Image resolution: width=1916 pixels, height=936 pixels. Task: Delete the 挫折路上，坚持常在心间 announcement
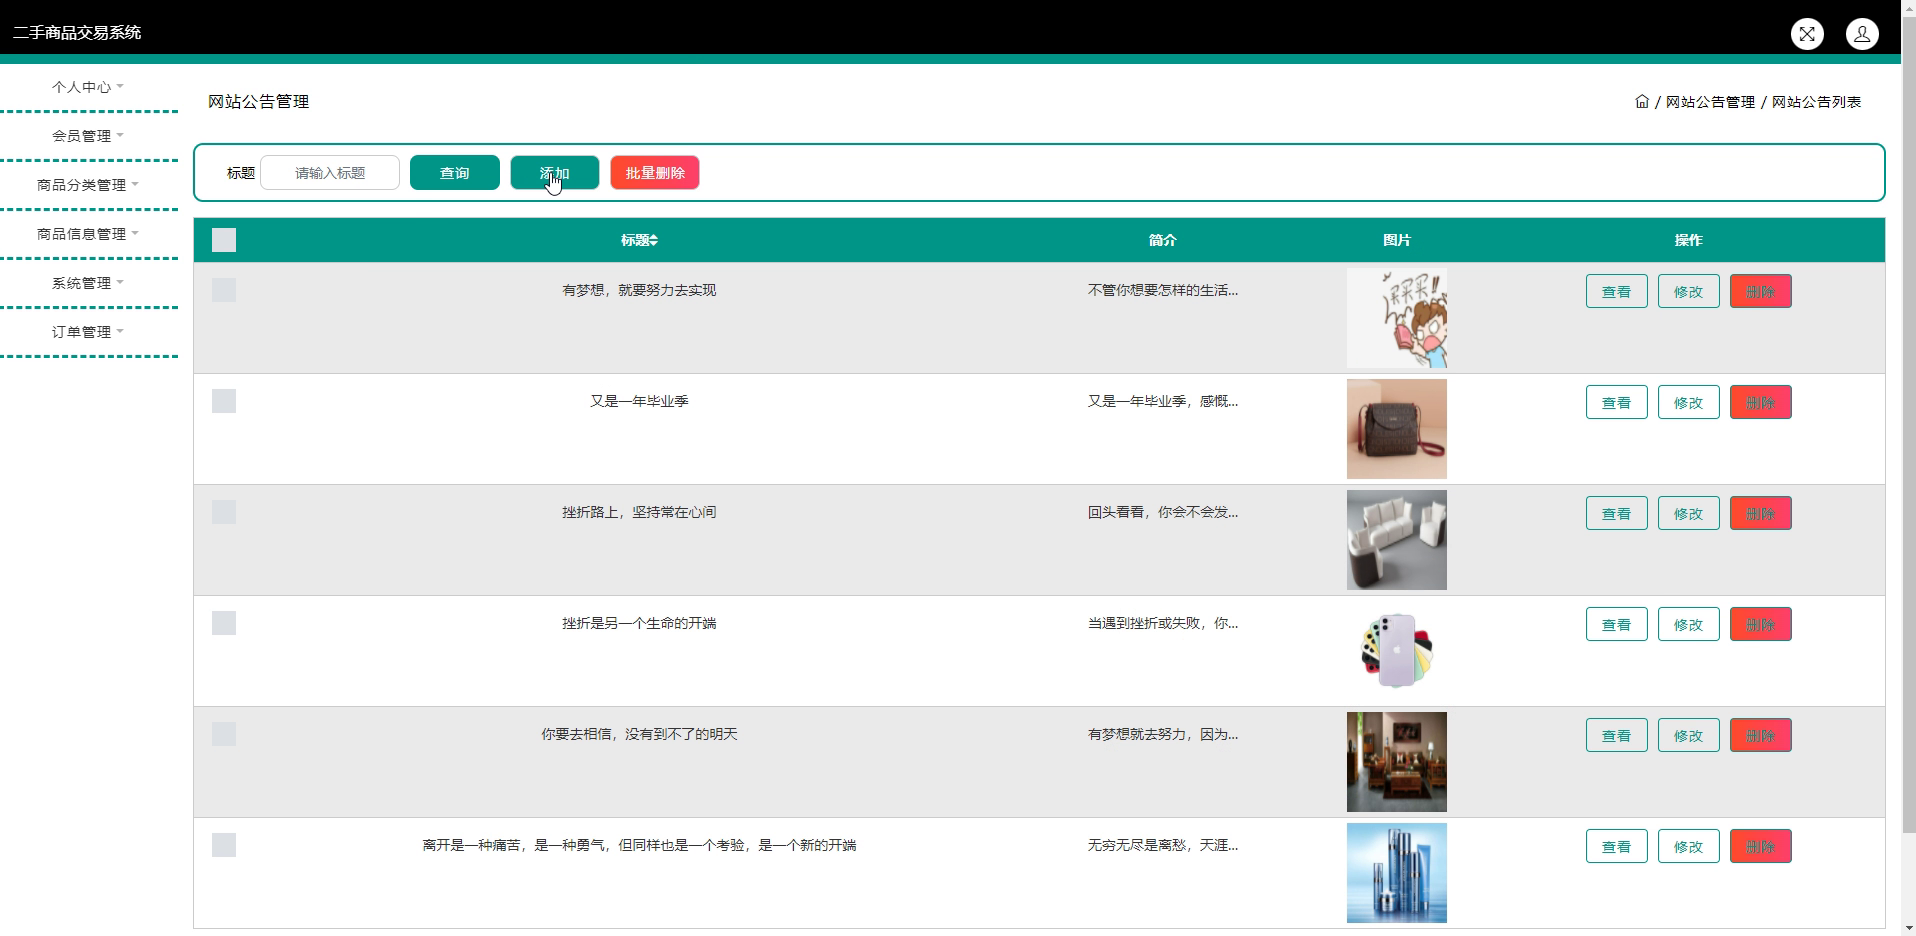(1761, 514)
